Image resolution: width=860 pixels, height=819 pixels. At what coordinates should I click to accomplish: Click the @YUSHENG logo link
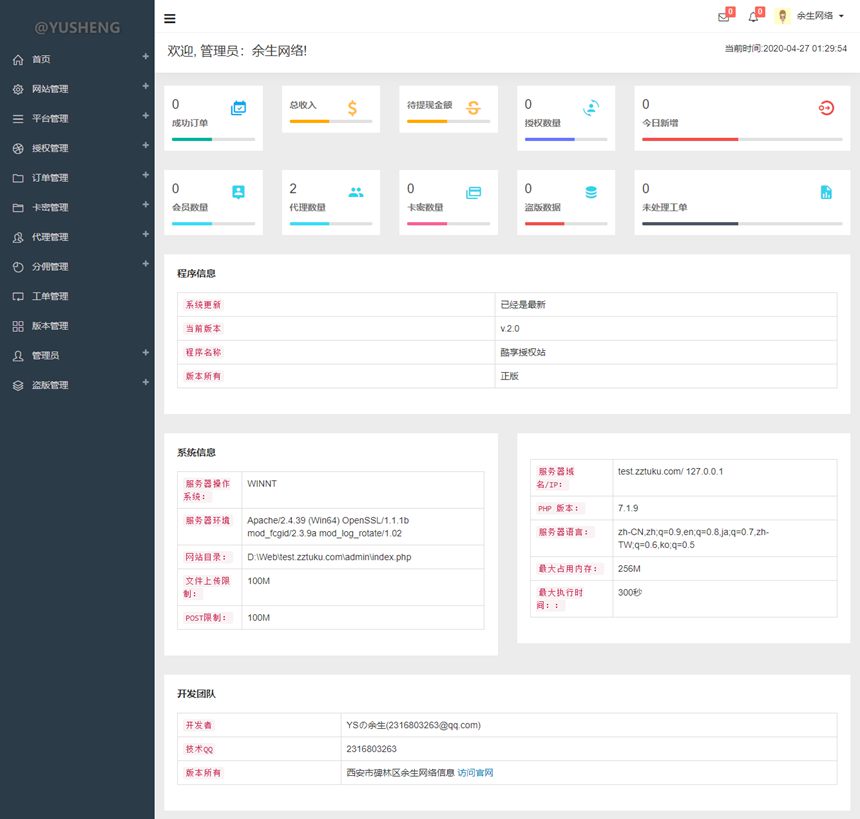[77, 27]
